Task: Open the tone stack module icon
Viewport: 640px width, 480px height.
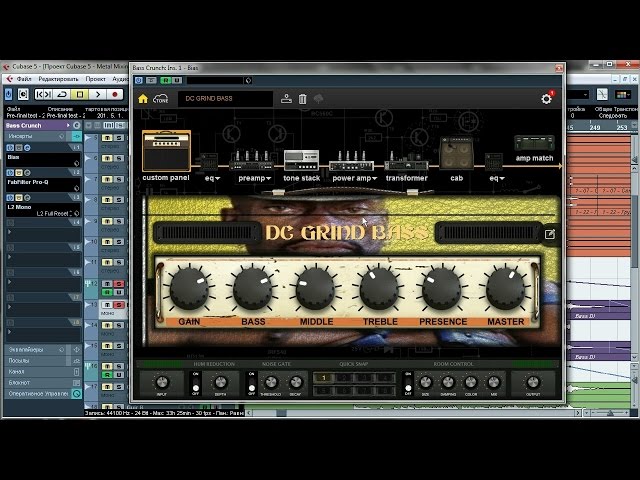Action: tap(301, 160)
